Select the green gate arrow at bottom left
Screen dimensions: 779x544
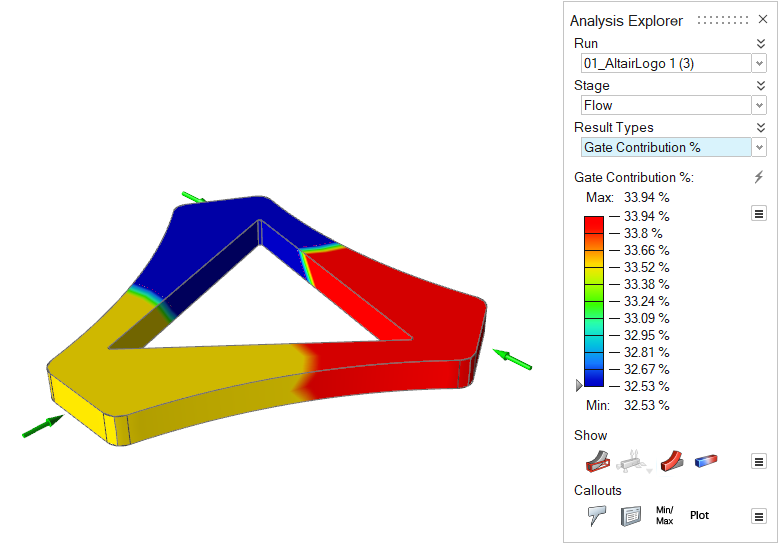click(43, 426)
